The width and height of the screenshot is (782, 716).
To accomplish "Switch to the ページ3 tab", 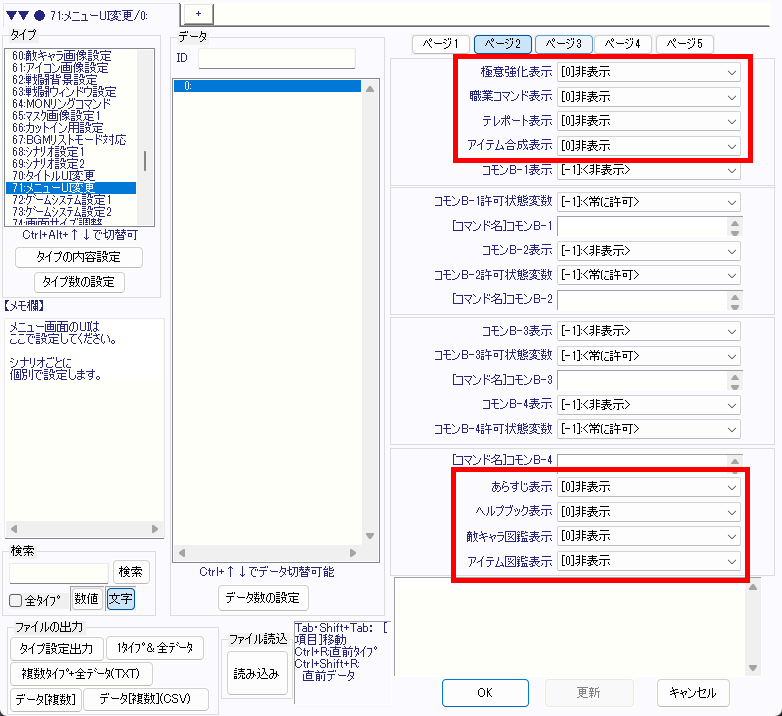I will (563, 44).
